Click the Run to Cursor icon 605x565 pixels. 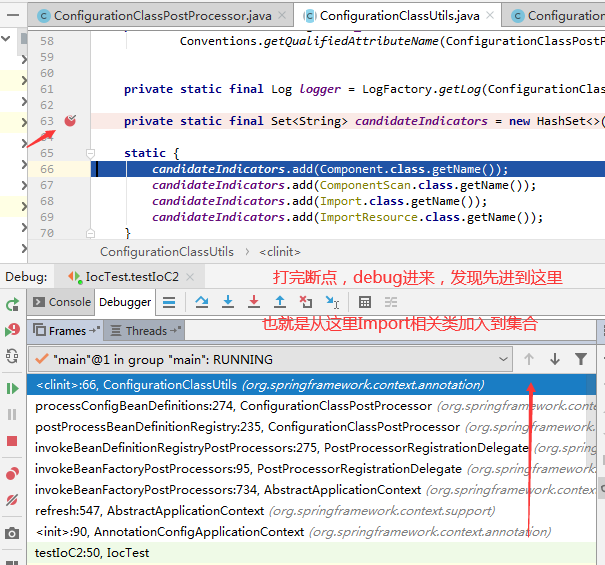pyautogui.click(x=332, y=302)
